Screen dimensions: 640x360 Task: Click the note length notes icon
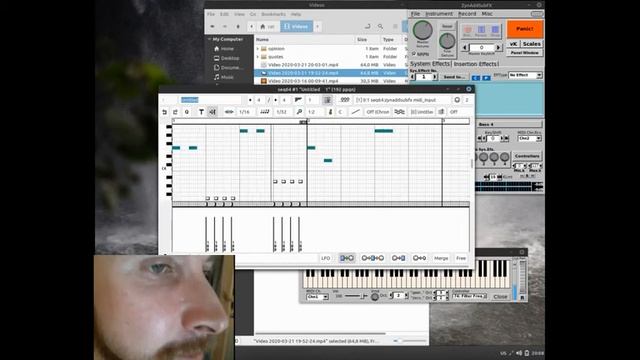pyautogui.click(x=264, y=112)
